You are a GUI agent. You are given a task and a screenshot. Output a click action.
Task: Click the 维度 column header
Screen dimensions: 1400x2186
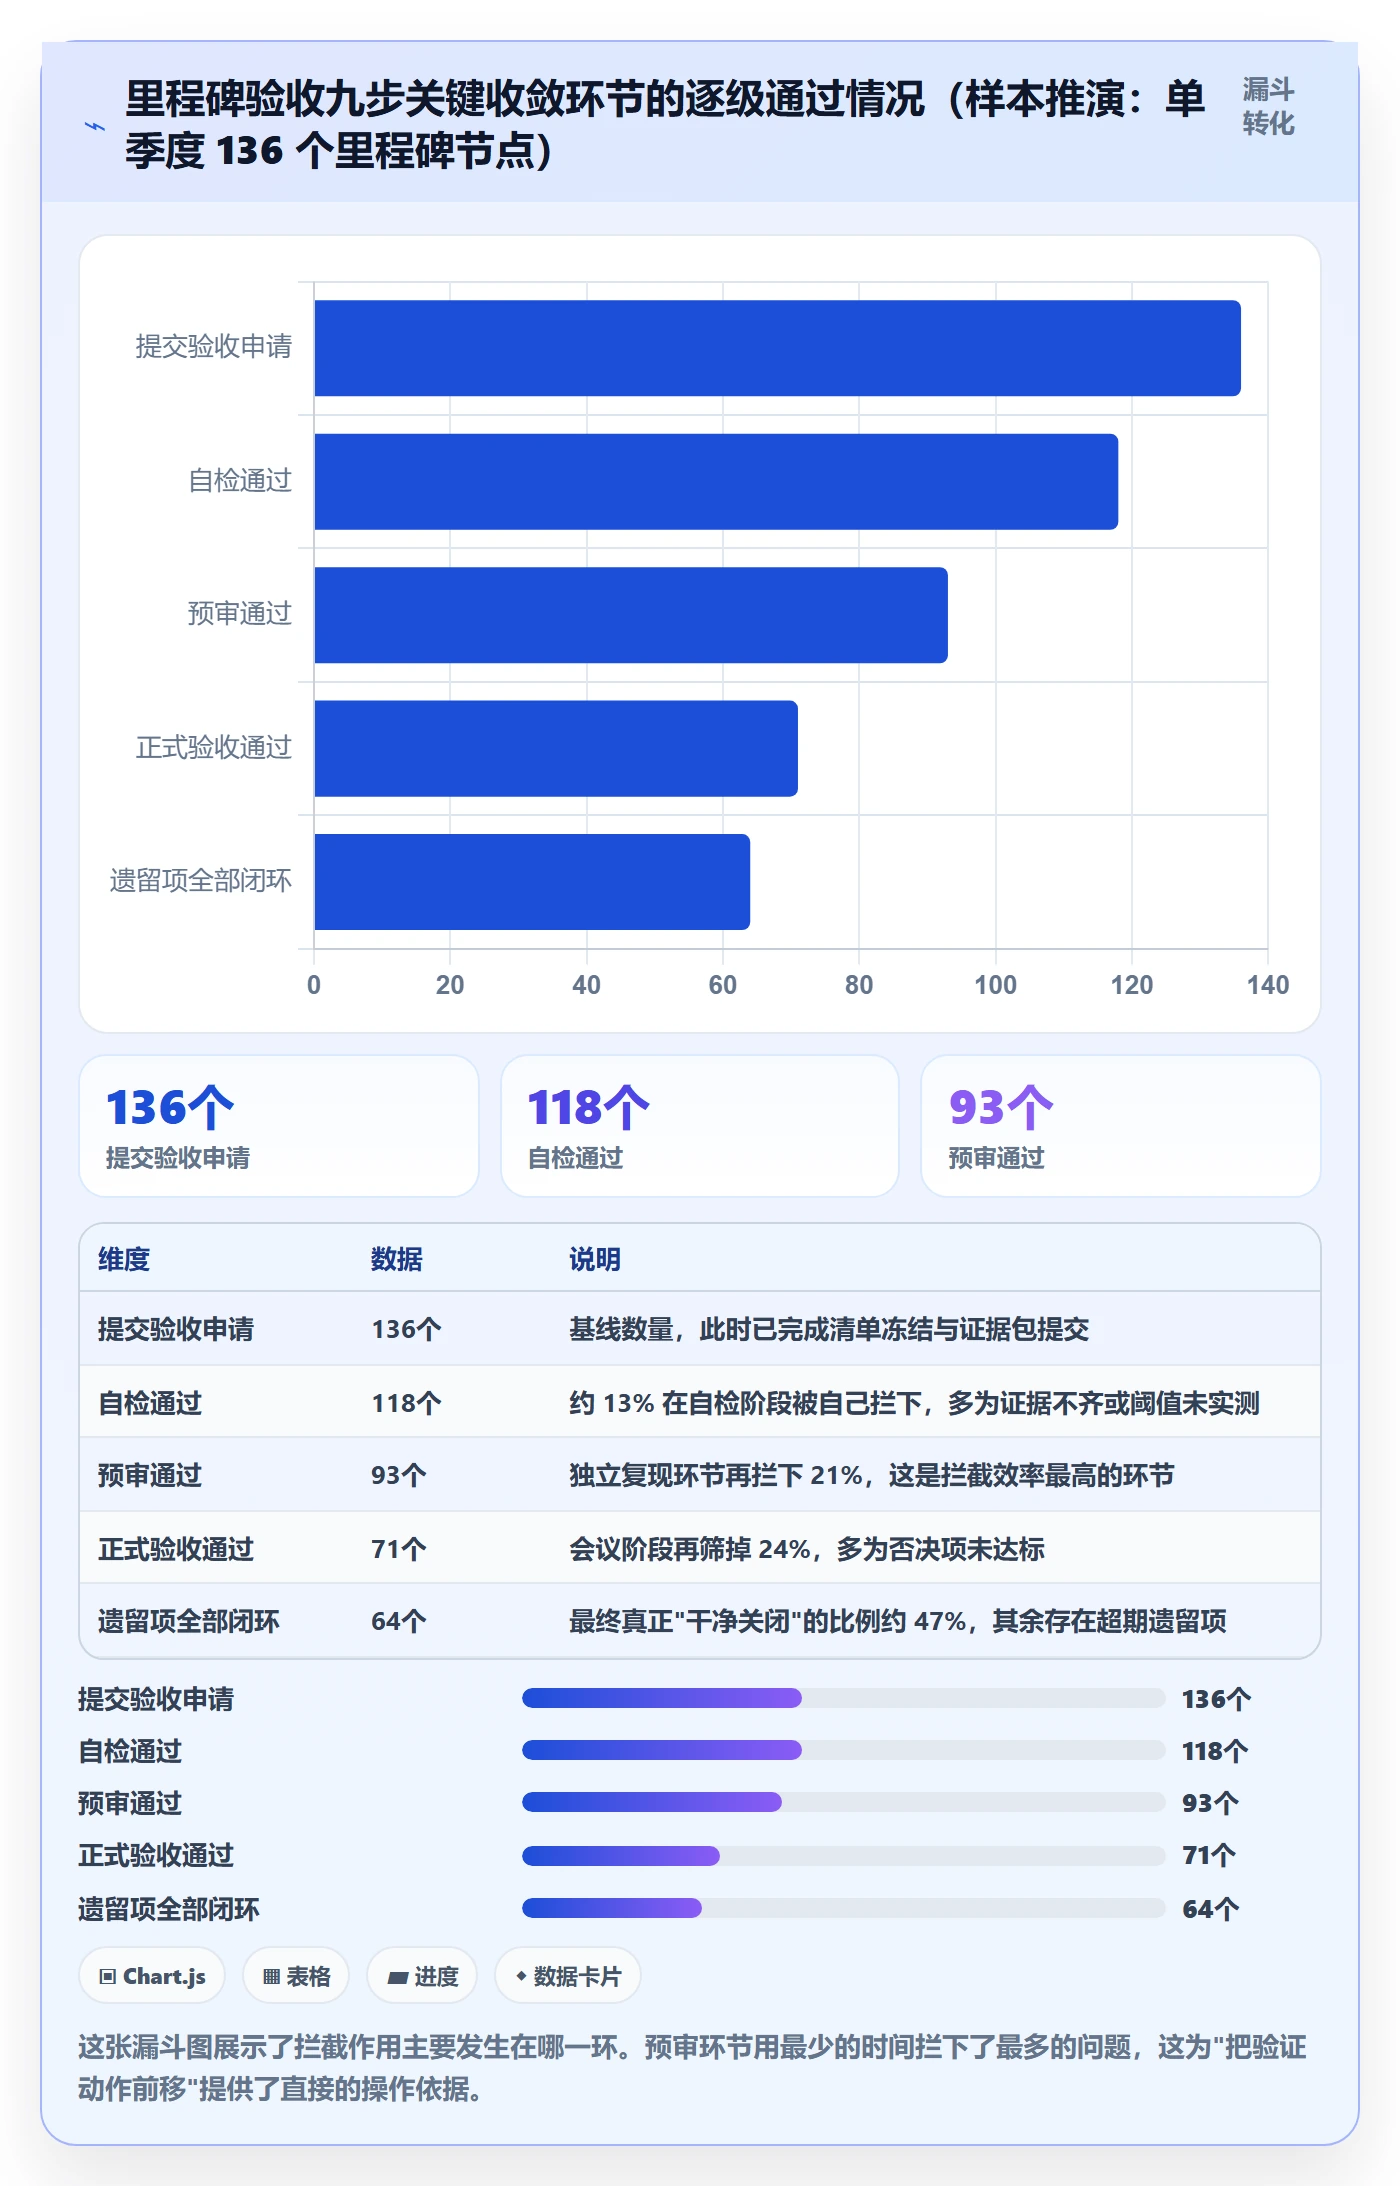pos(124,1259)
